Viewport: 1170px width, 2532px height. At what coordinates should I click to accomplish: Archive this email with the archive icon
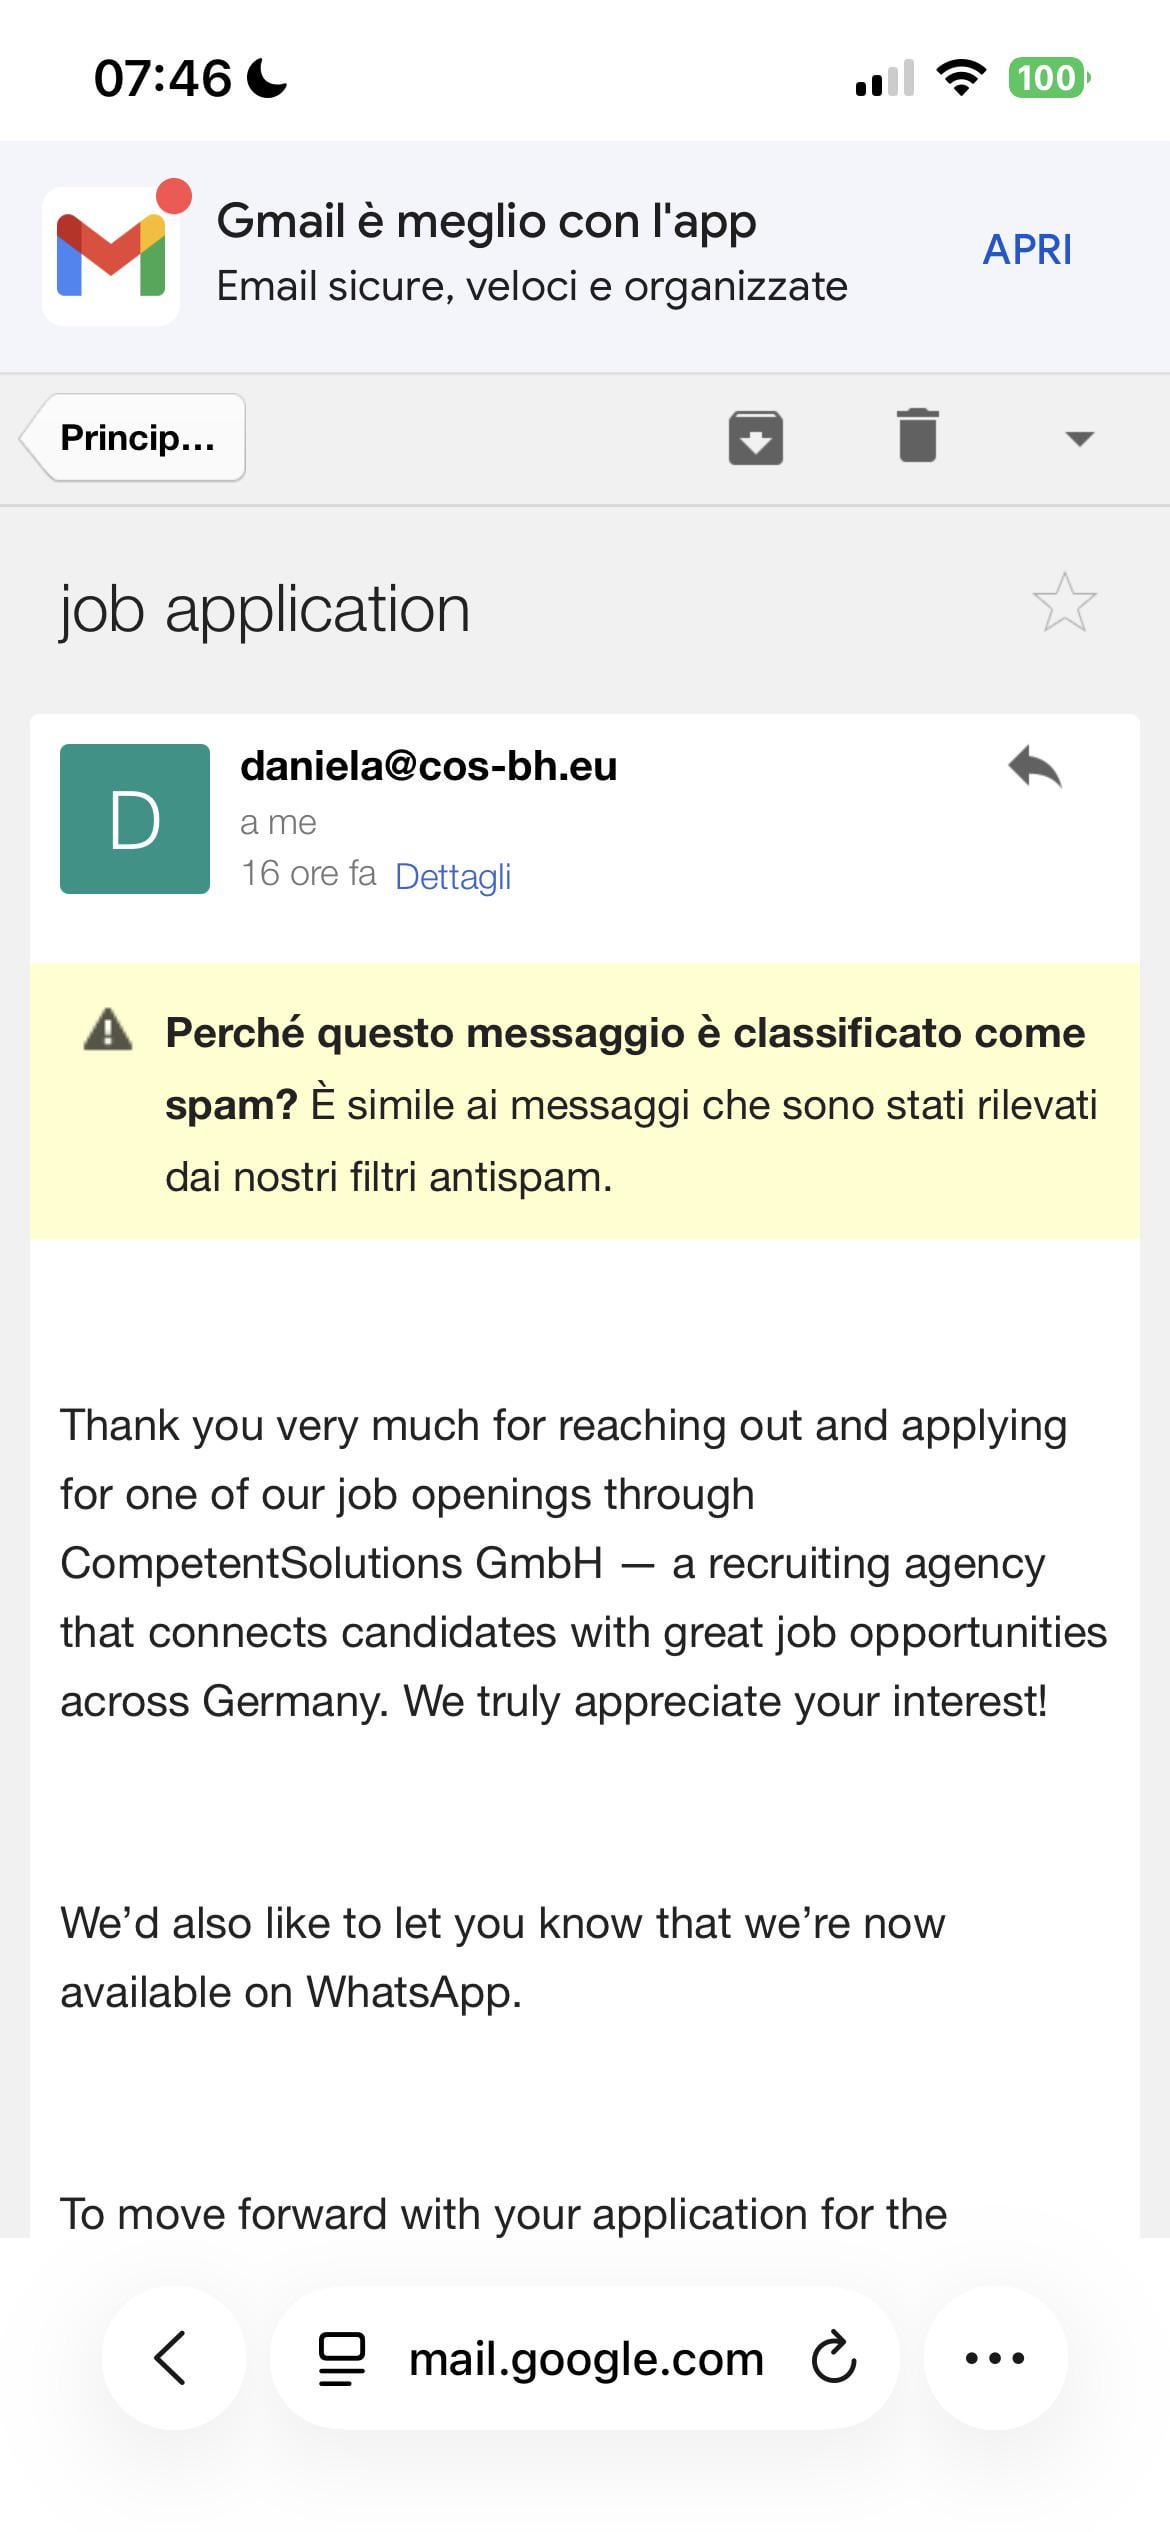point(755,438)
